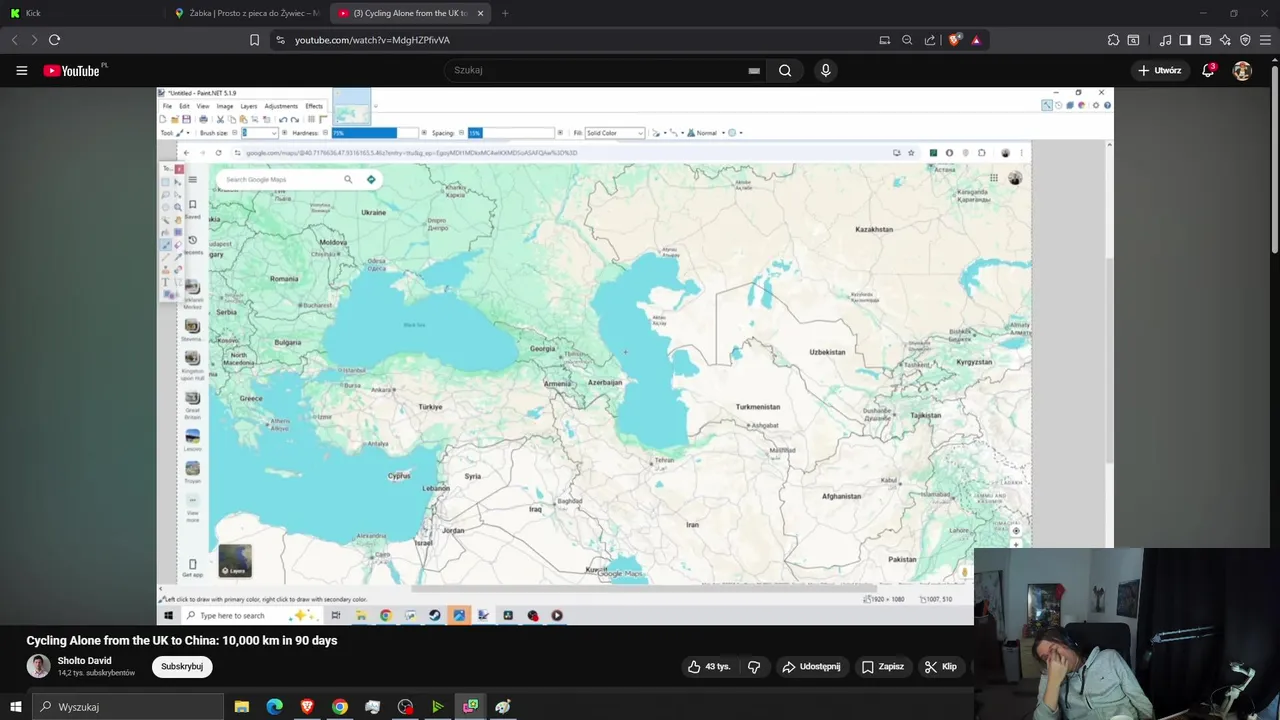
Task: Go to the YouTube home logo
Action: coord(72,70)
